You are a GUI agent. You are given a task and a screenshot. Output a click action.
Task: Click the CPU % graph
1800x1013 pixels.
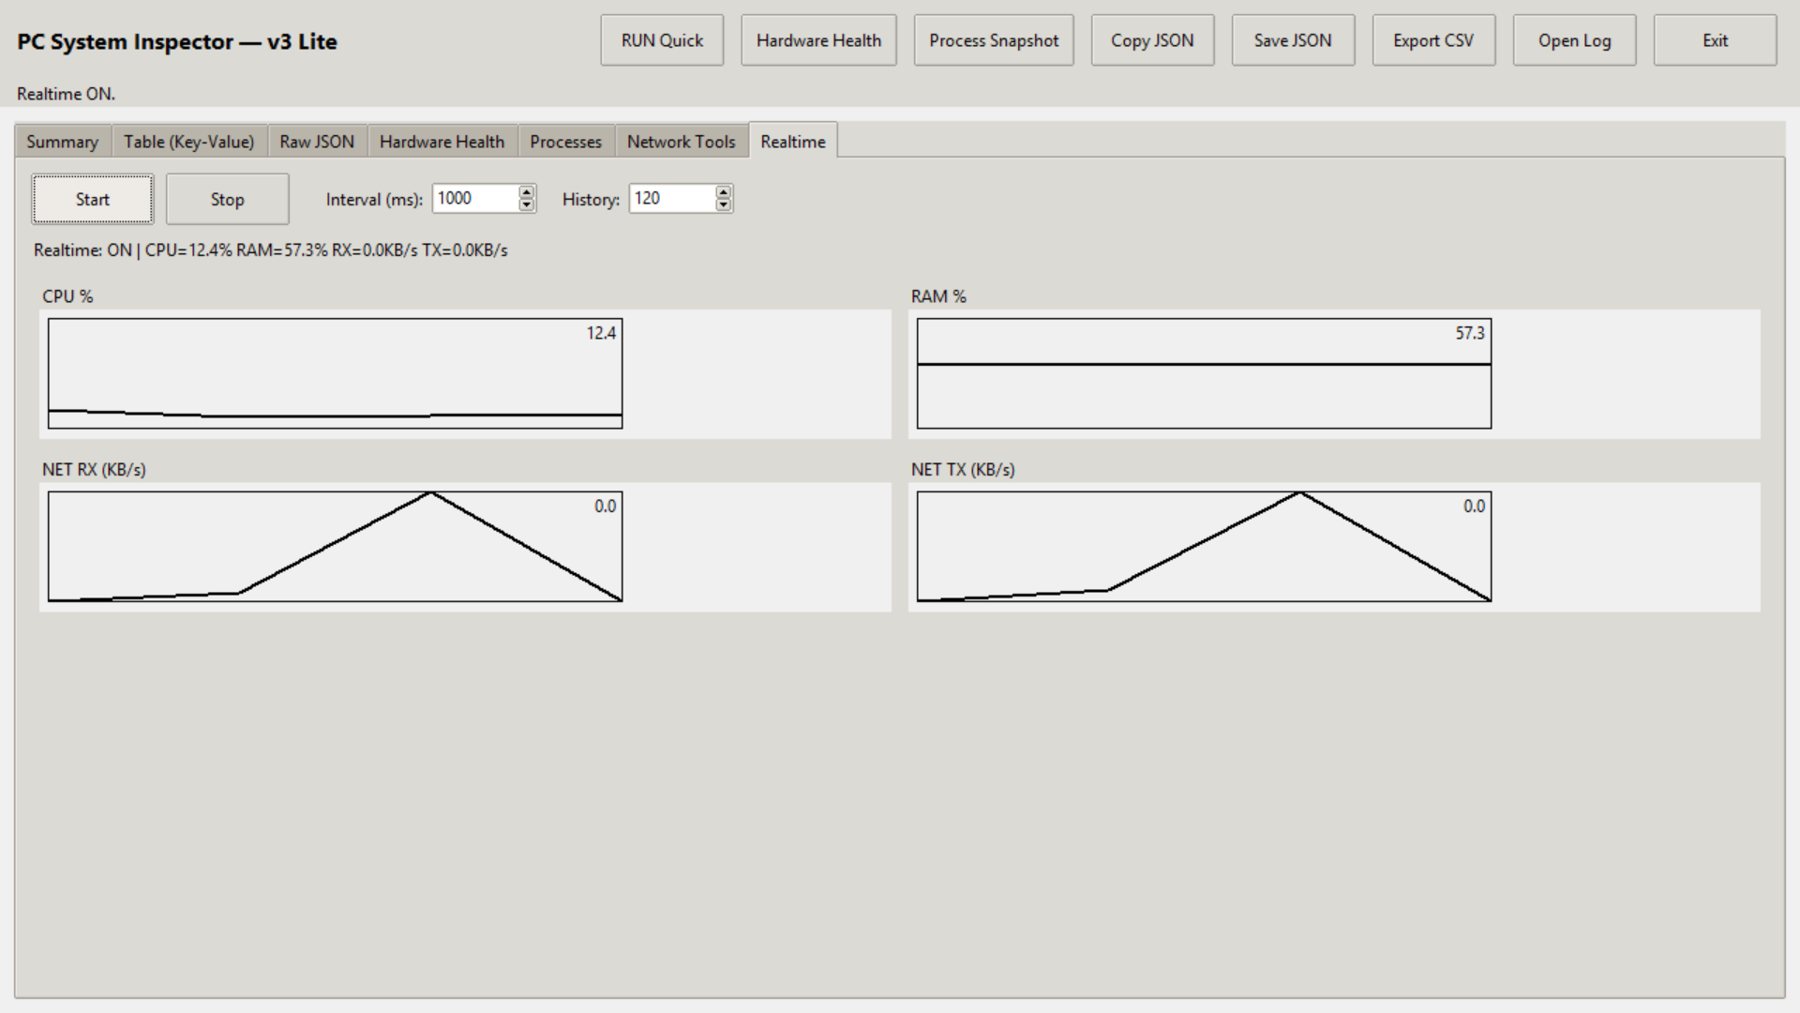(x=335, y=374)
